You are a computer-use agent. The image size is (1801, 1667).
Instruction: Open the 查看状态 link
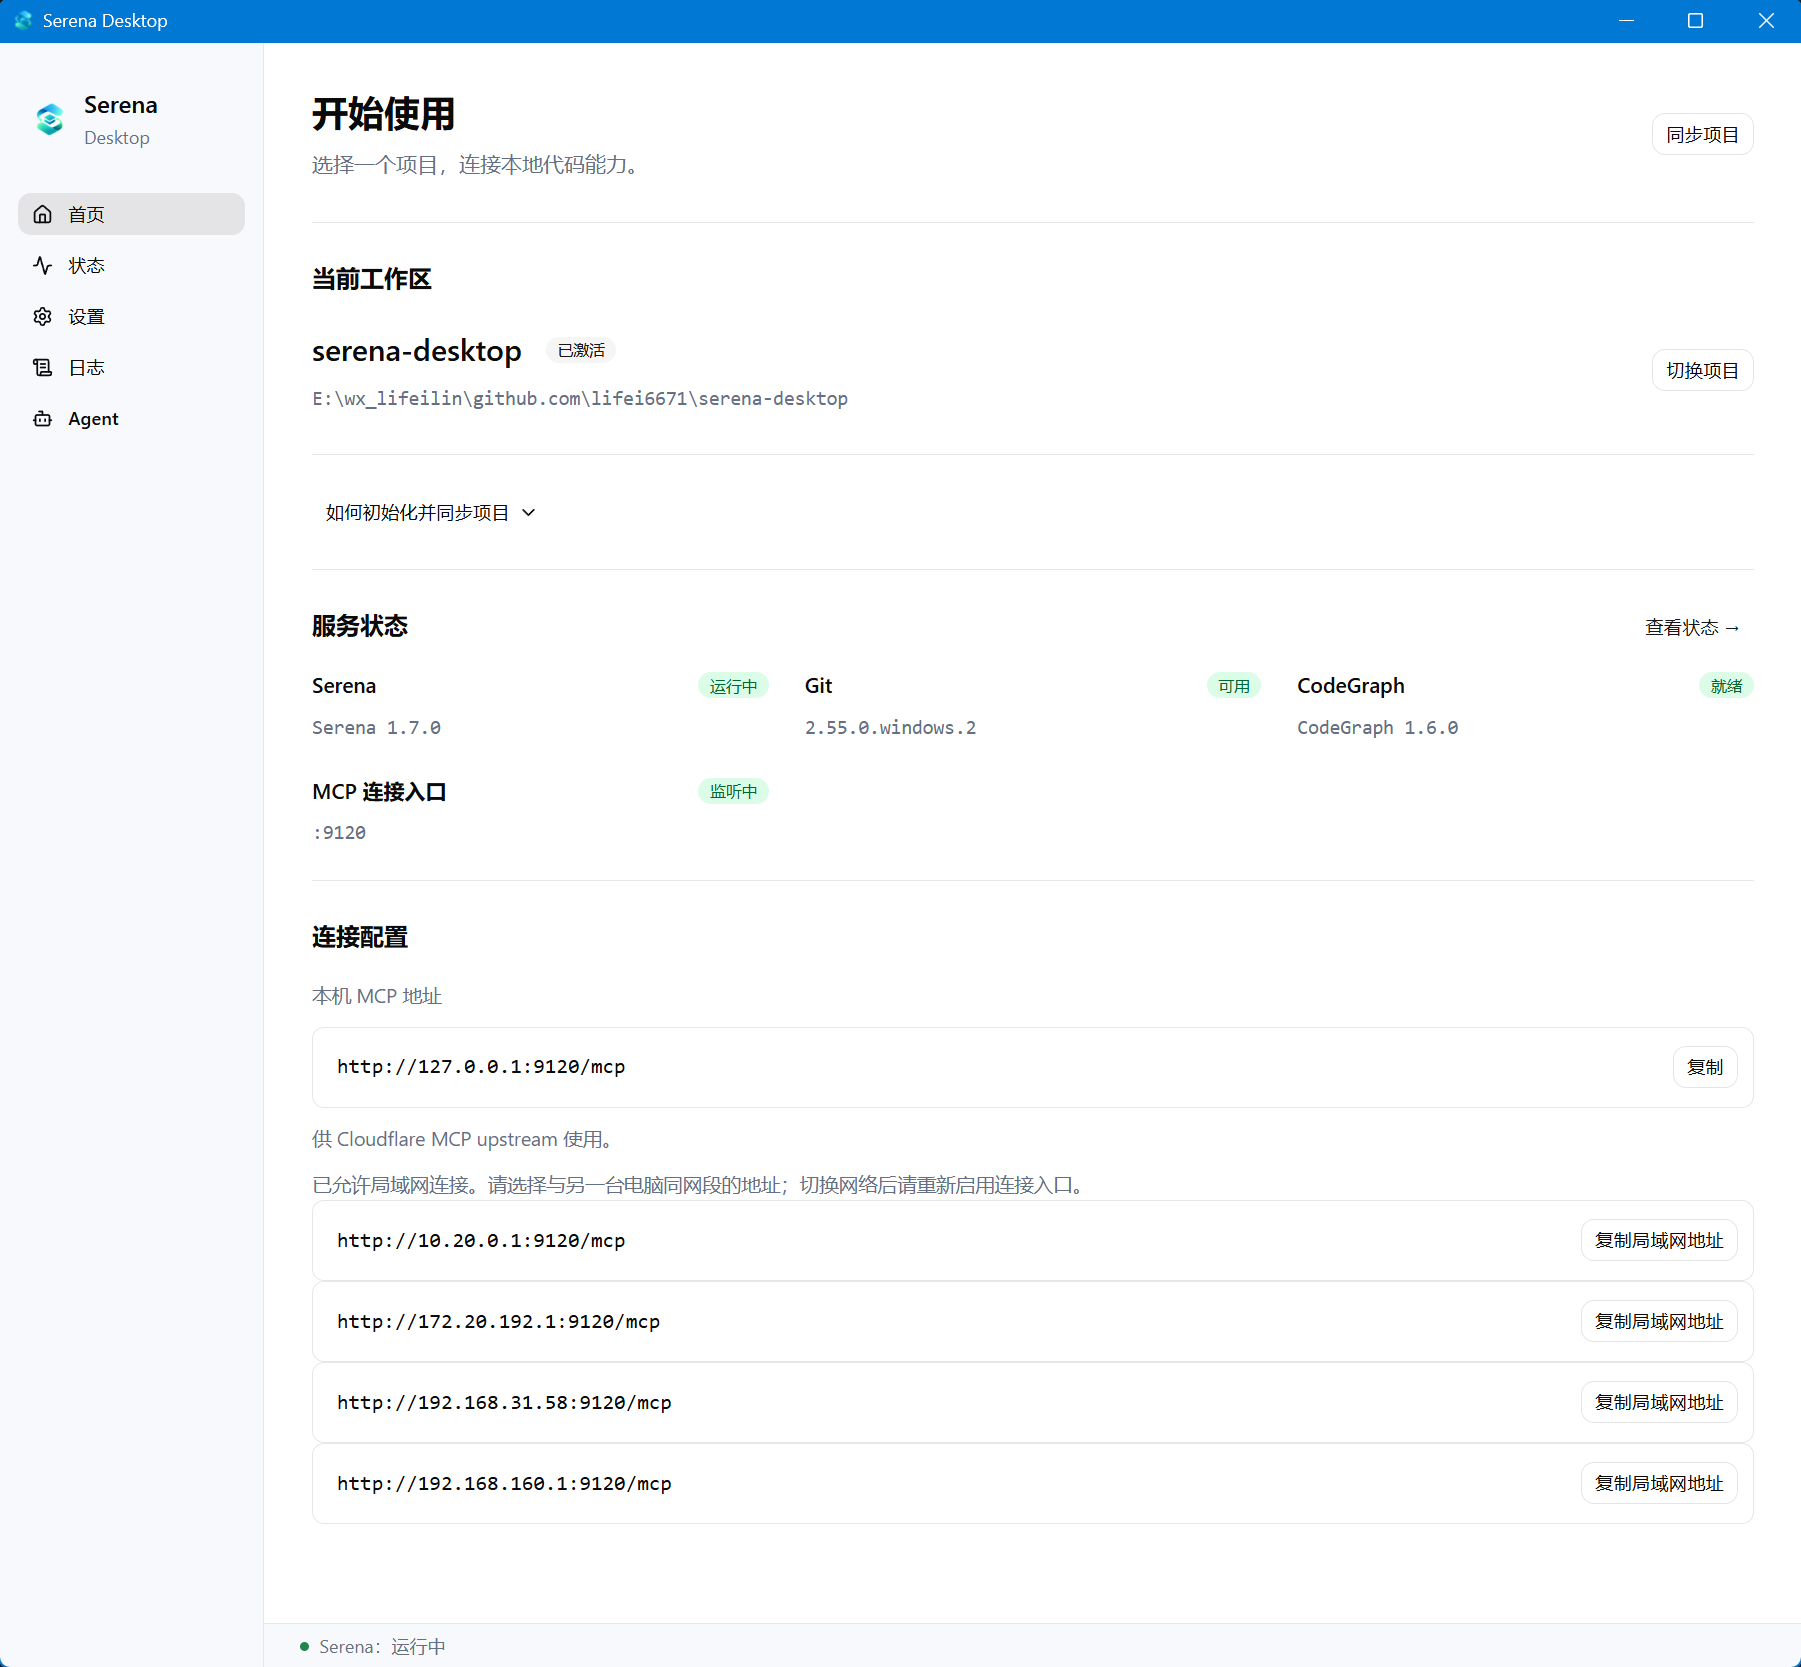point(1692,627)
